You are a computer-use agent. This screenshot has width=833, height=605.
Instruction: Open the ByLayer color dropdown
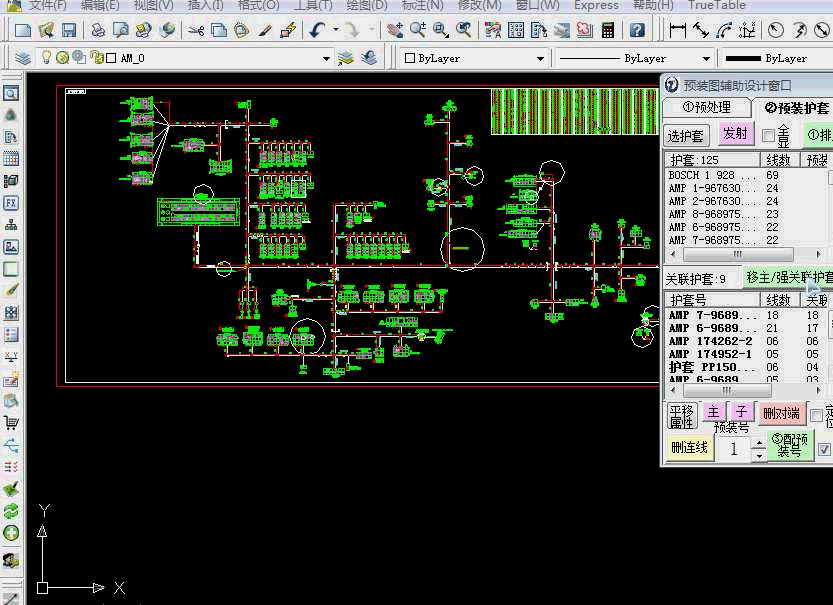tap(541, 59)
